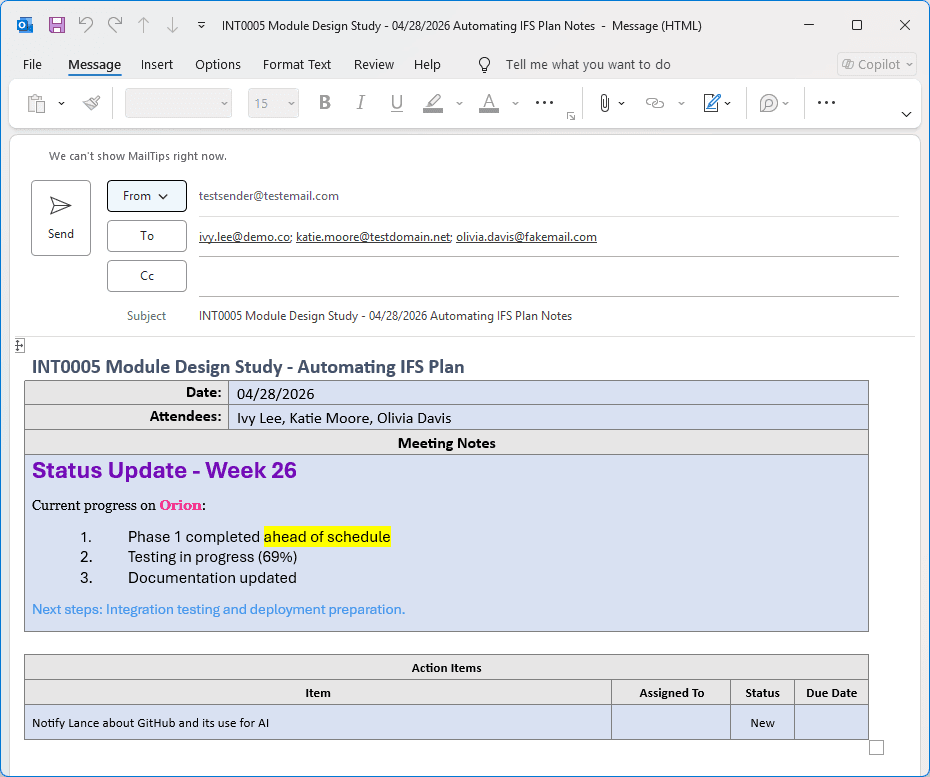Screen dimensions: 930x777
Task: Click the lightbulb Tell me icon
Action: [x=485, y=65]
